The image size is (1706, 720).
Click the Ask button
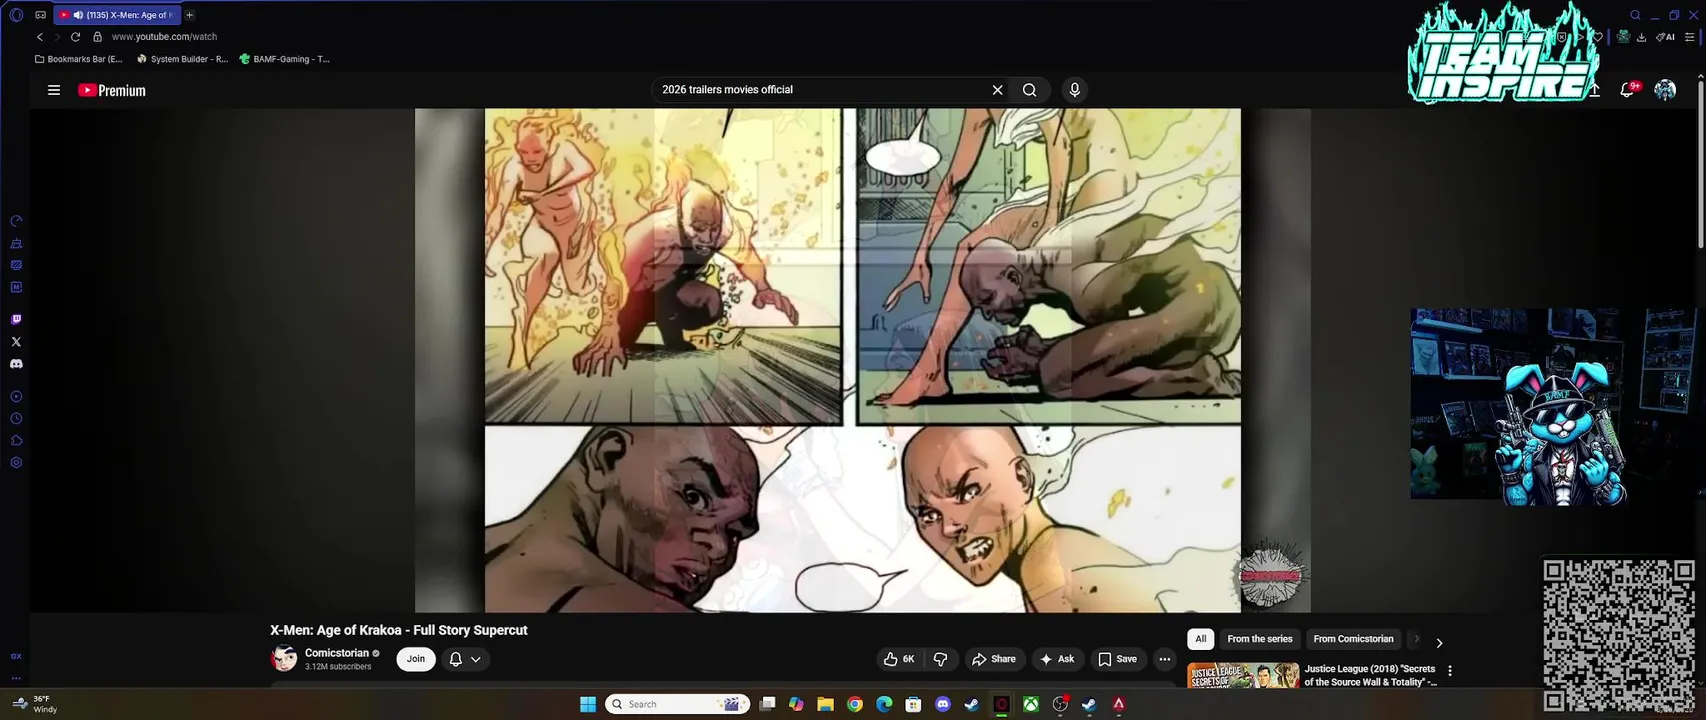1057,659
